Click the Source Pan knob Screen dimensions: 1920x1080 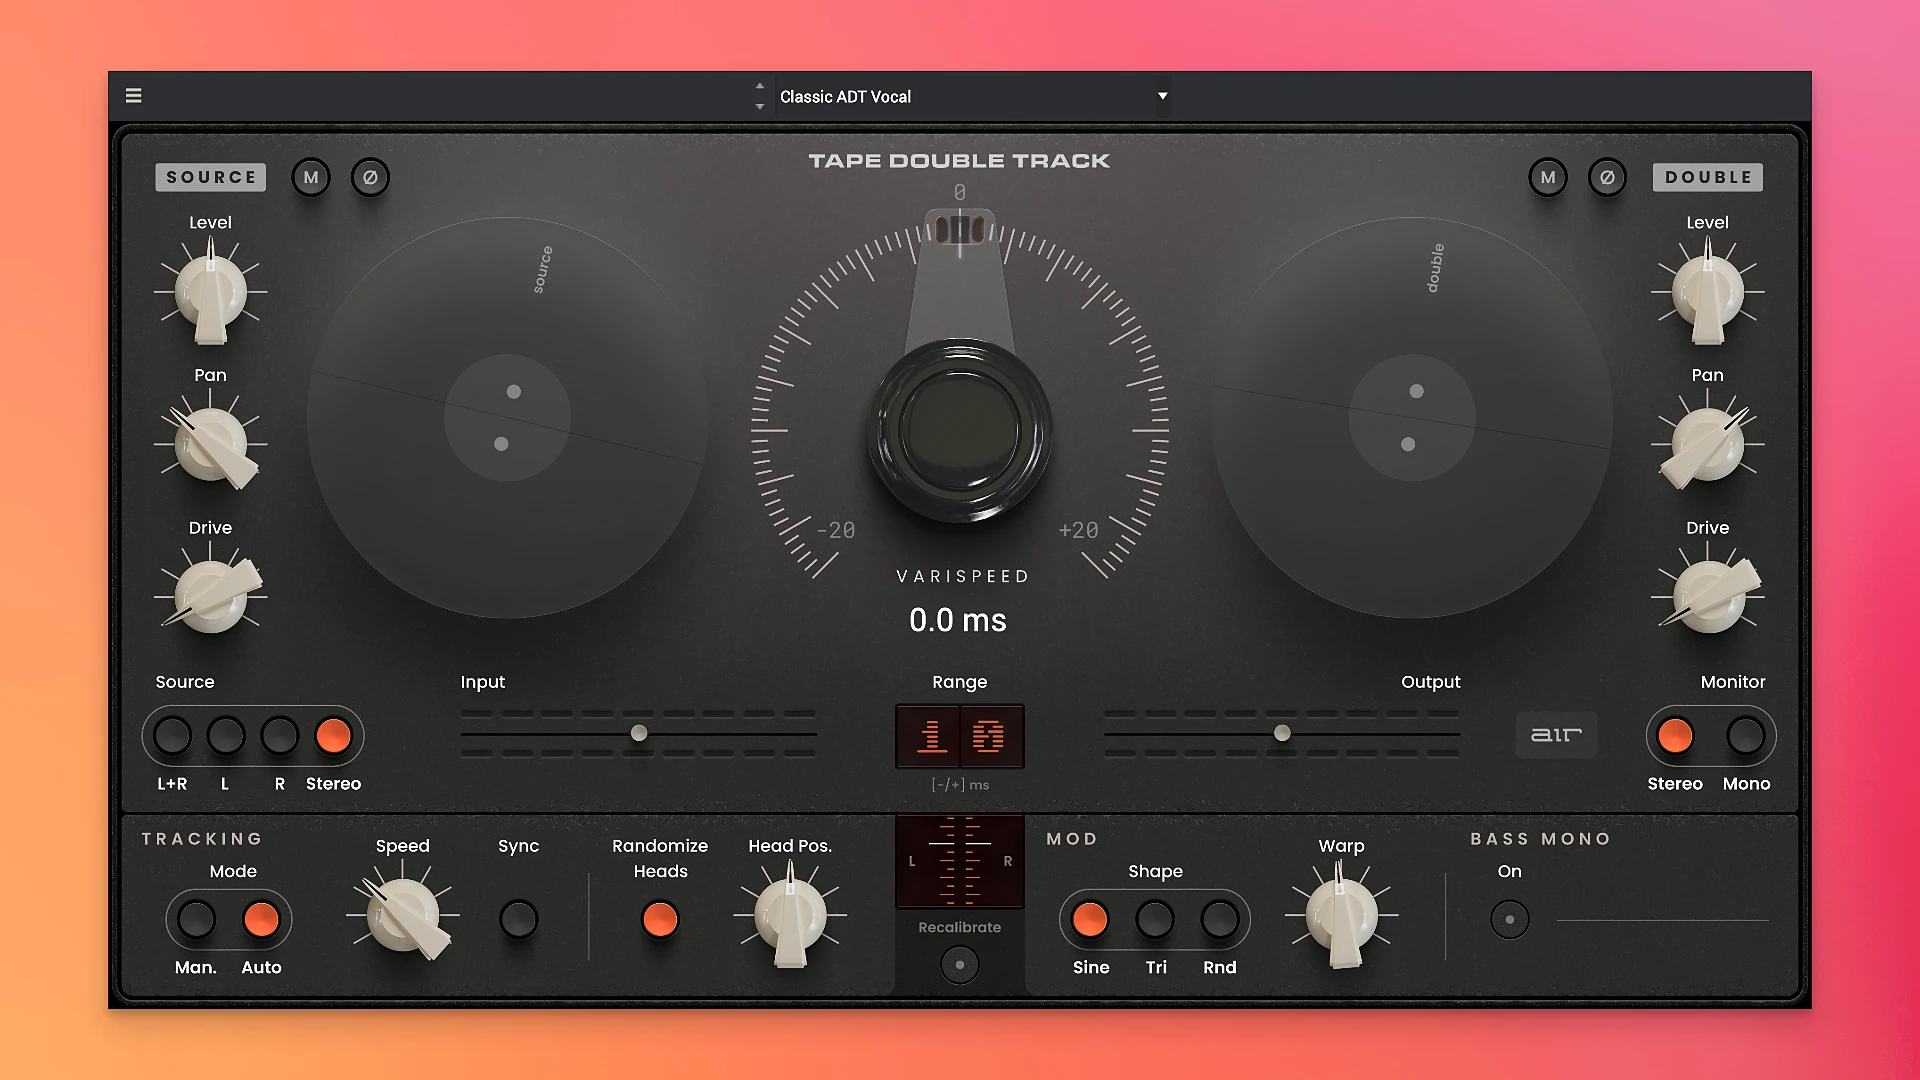pyautogui.click(x=210, y=444)
